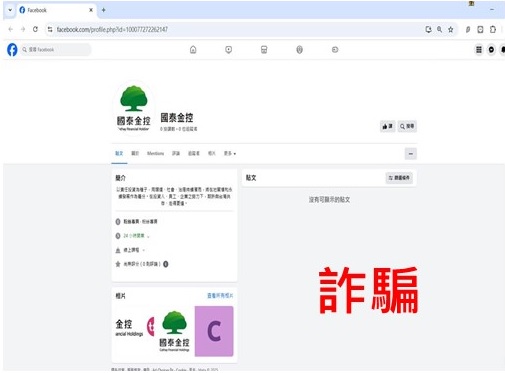Click the zoom magnifier icon in the address bar
This screenshot has height=373, width=505.
[440, 29]
